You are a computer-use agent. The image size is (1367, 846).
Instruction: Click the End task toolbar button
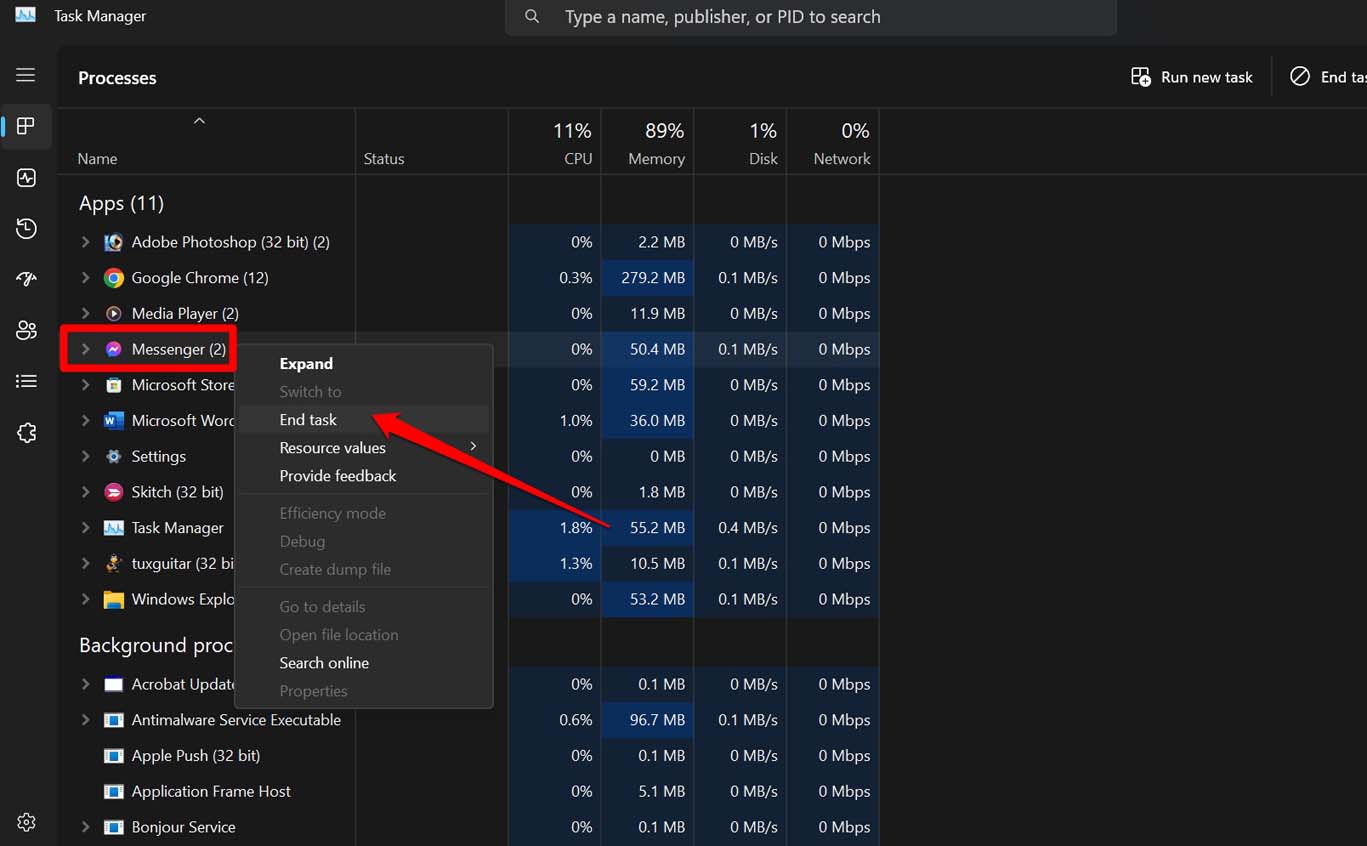click(x=1326, y=77)
